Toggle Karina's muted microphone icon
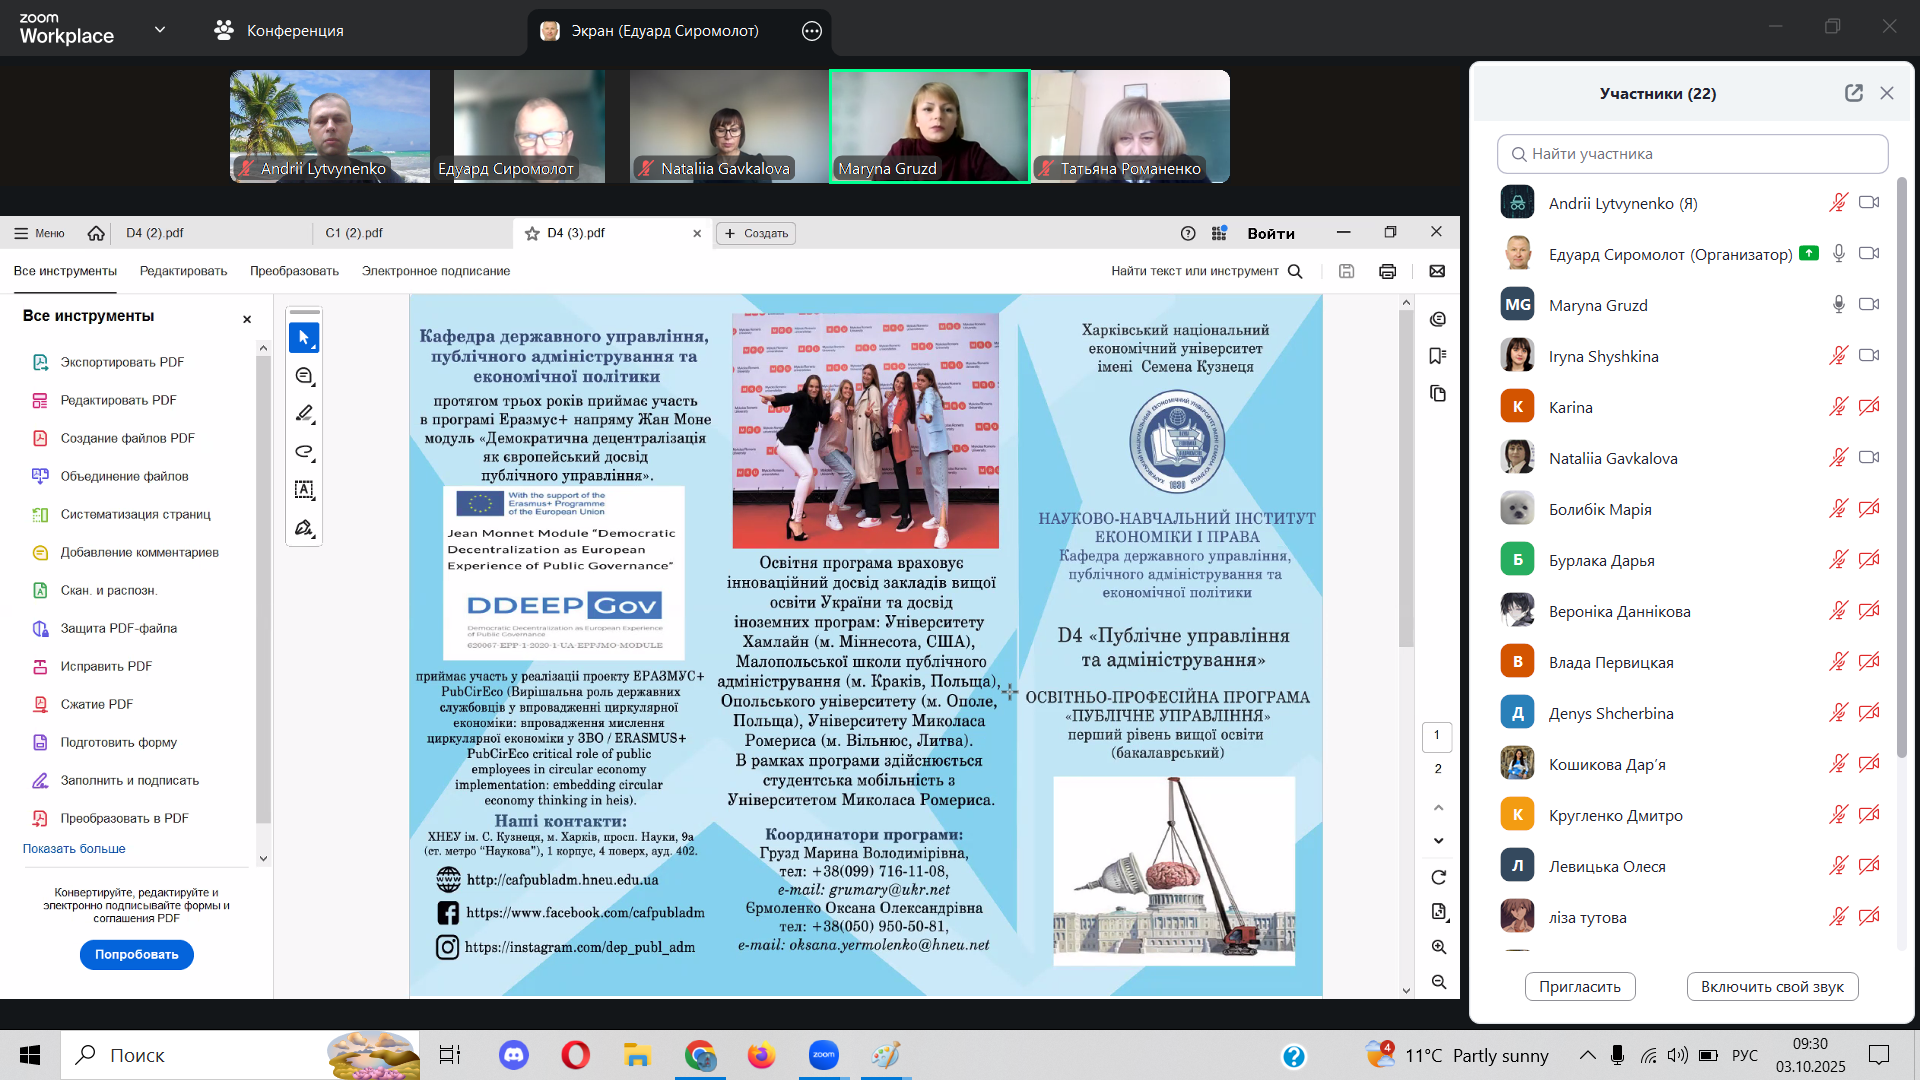The height and width of the screenshot is (1080, 1920). (1838, 407)
